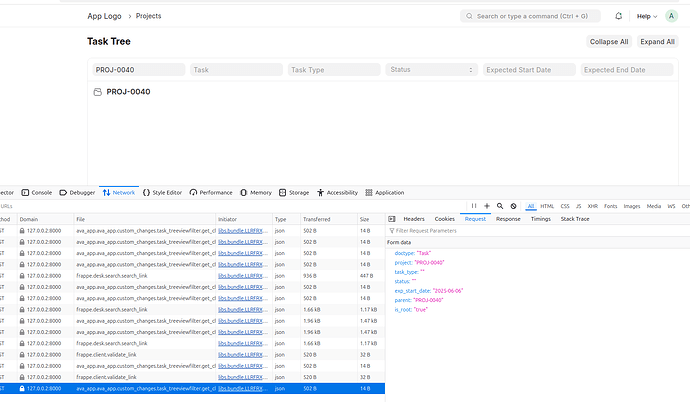Open the Help dropdown menu
This screenshot has height=402, width=690.
648,16
